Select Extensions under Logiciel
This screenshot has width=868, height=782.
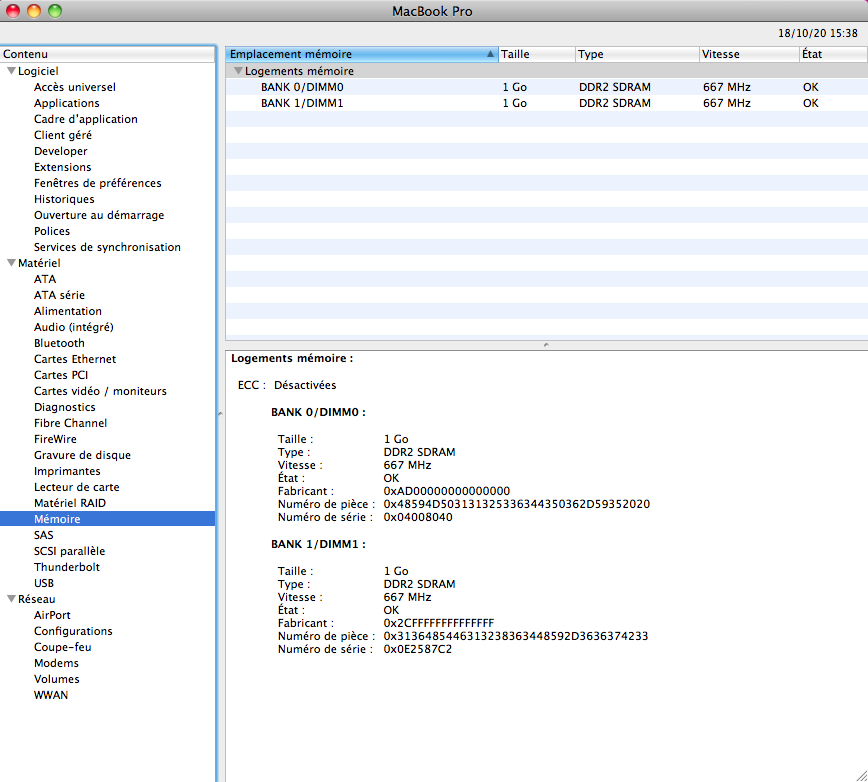[x=62, y=167]
